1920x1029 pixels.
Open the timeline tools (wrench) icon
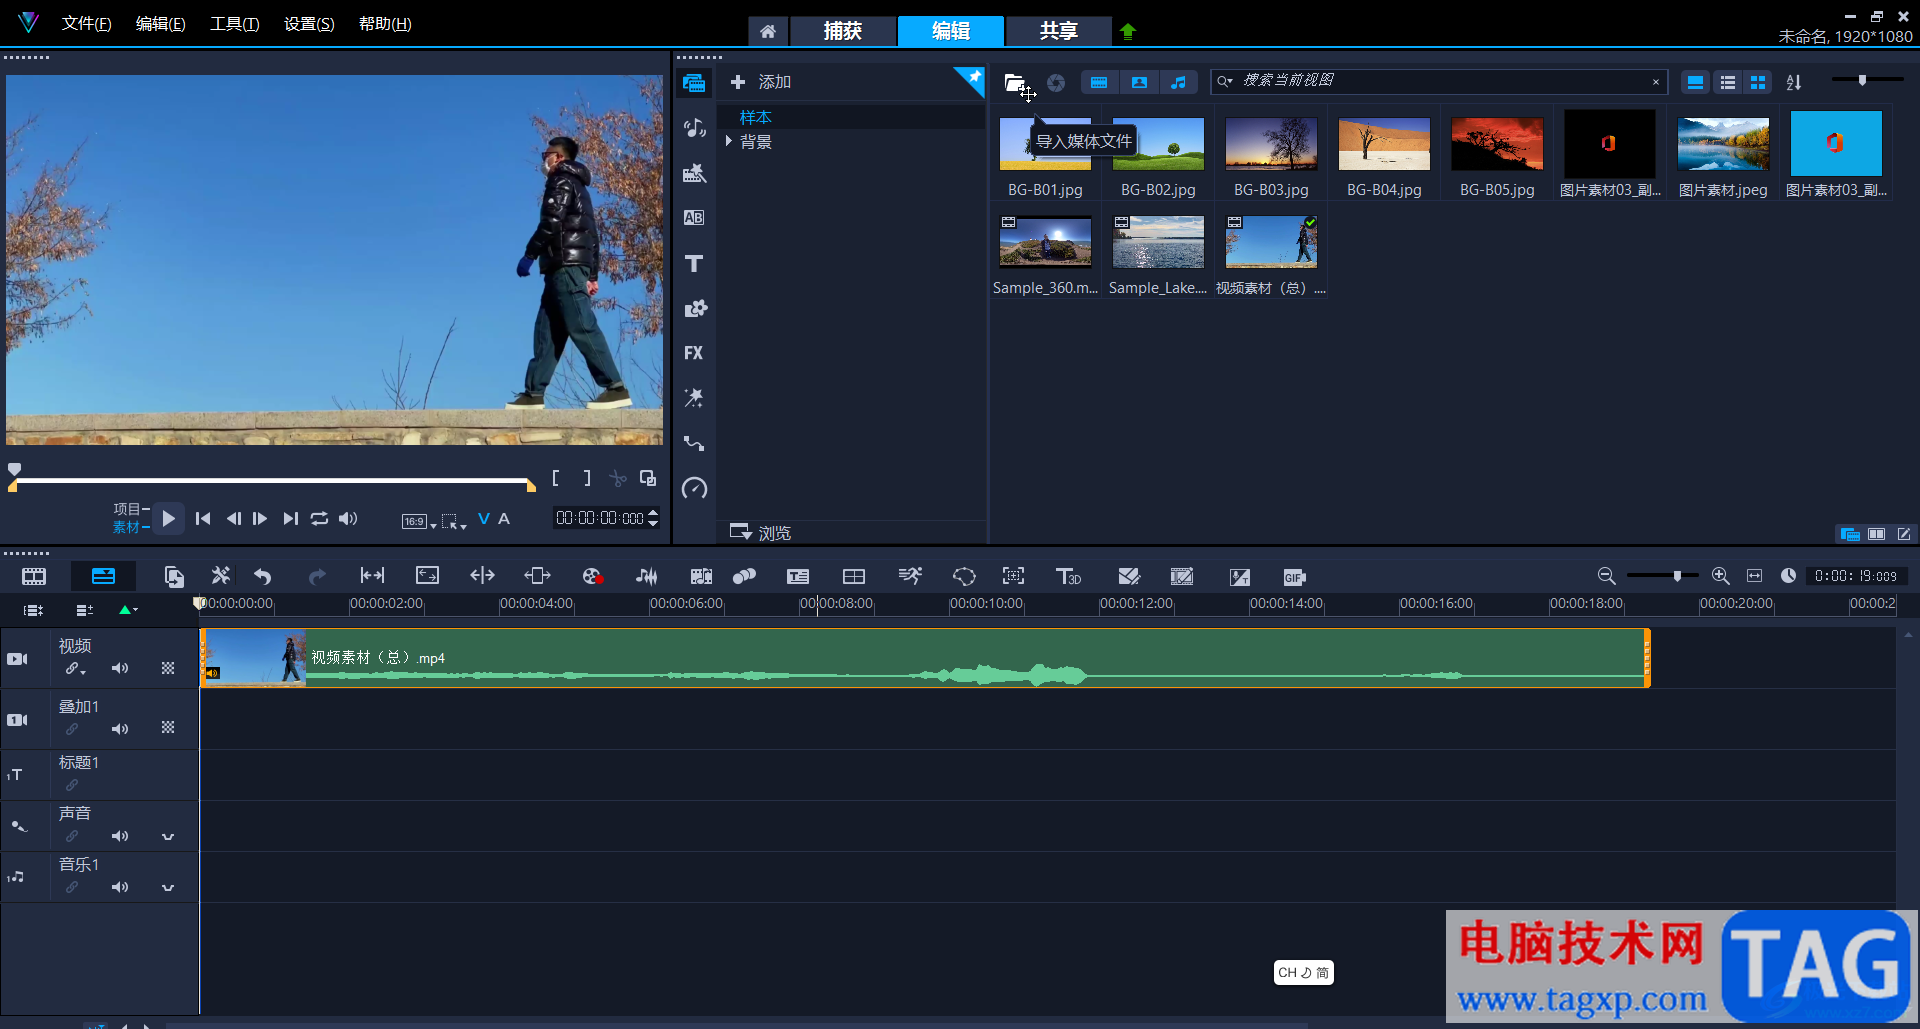pyautogui.click(x=220, y=576)
